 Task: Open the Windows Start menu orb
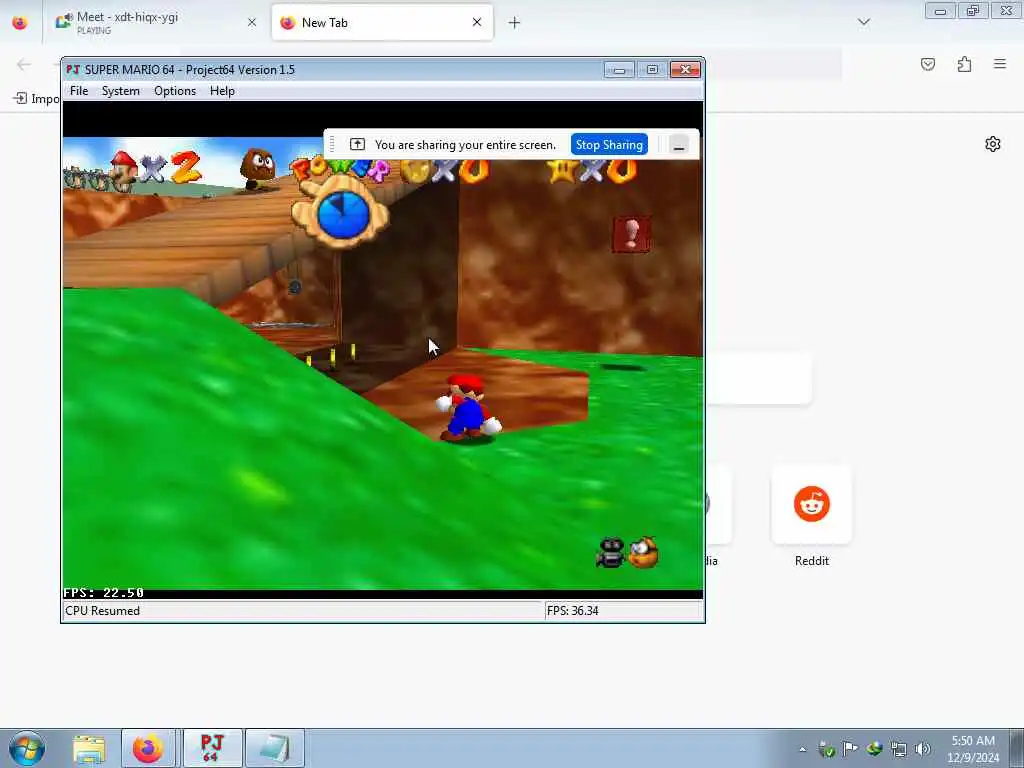click(x=27, y=748)
